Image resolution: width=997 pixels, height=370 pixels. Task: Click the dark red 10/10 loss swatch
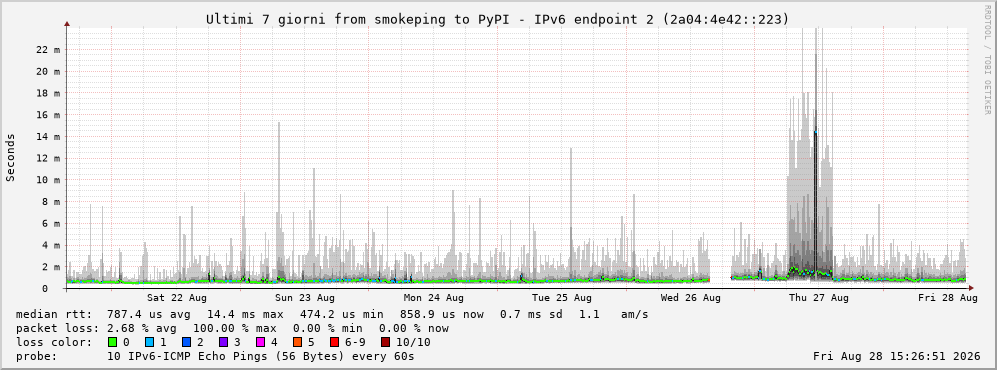pyautogui.click(x=386, y=343)
